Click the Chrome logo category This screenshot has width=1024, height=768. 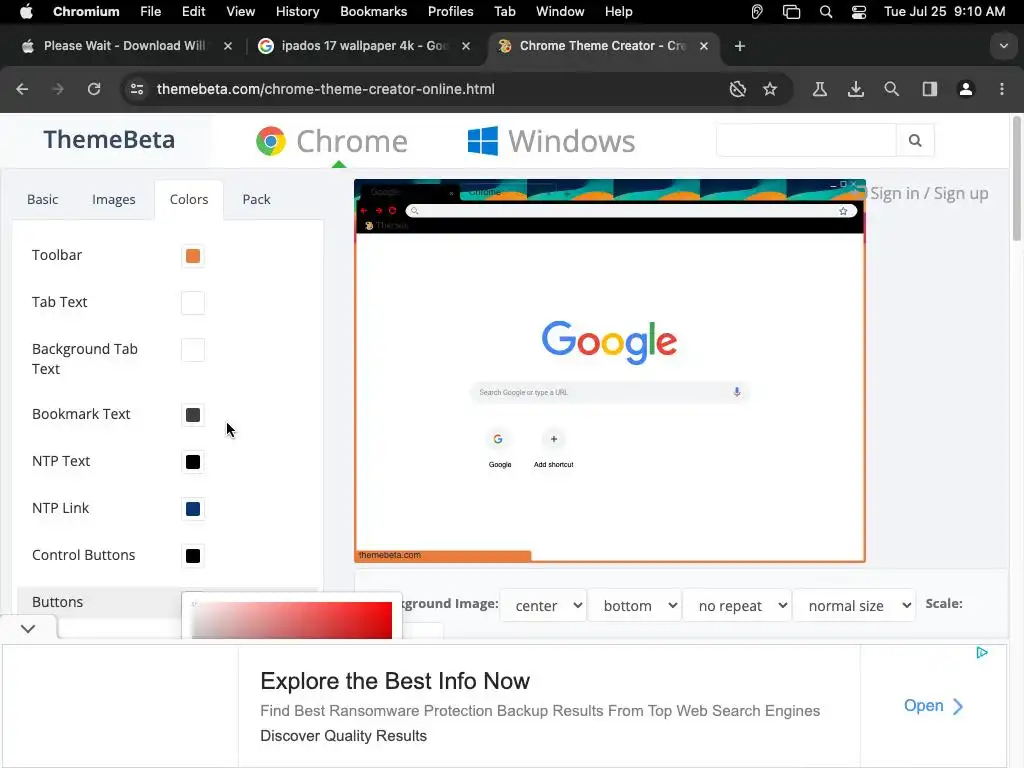[332, 141]
